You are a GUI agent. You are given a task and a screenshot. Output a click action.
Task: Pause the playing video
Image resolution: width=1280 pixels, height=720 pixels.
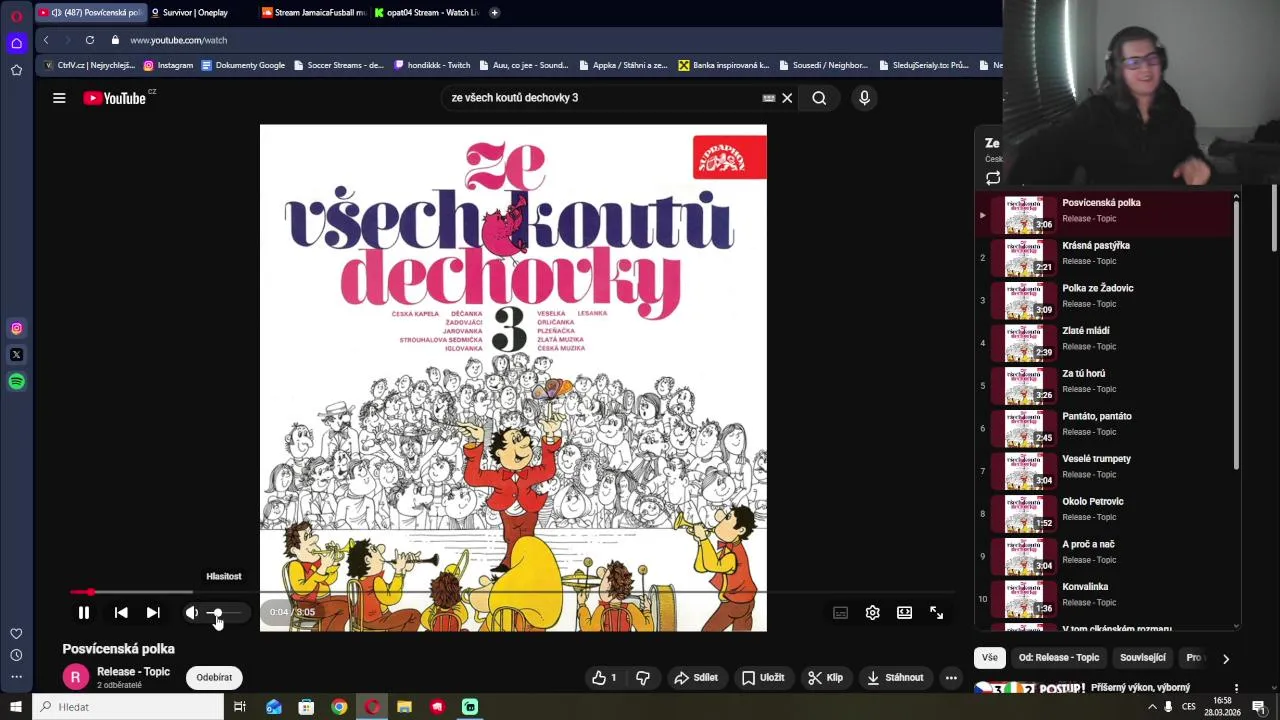pos(84,612)
